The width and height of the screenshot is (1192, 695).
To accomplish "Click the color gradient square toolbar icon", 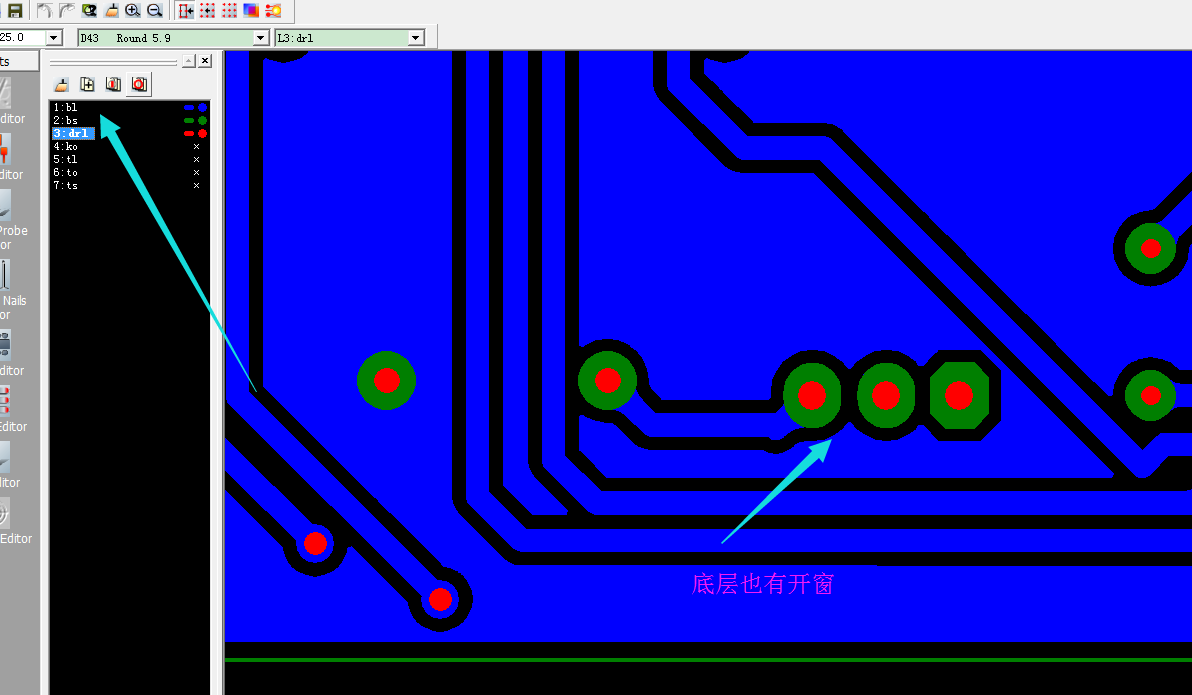I will 251,10.
